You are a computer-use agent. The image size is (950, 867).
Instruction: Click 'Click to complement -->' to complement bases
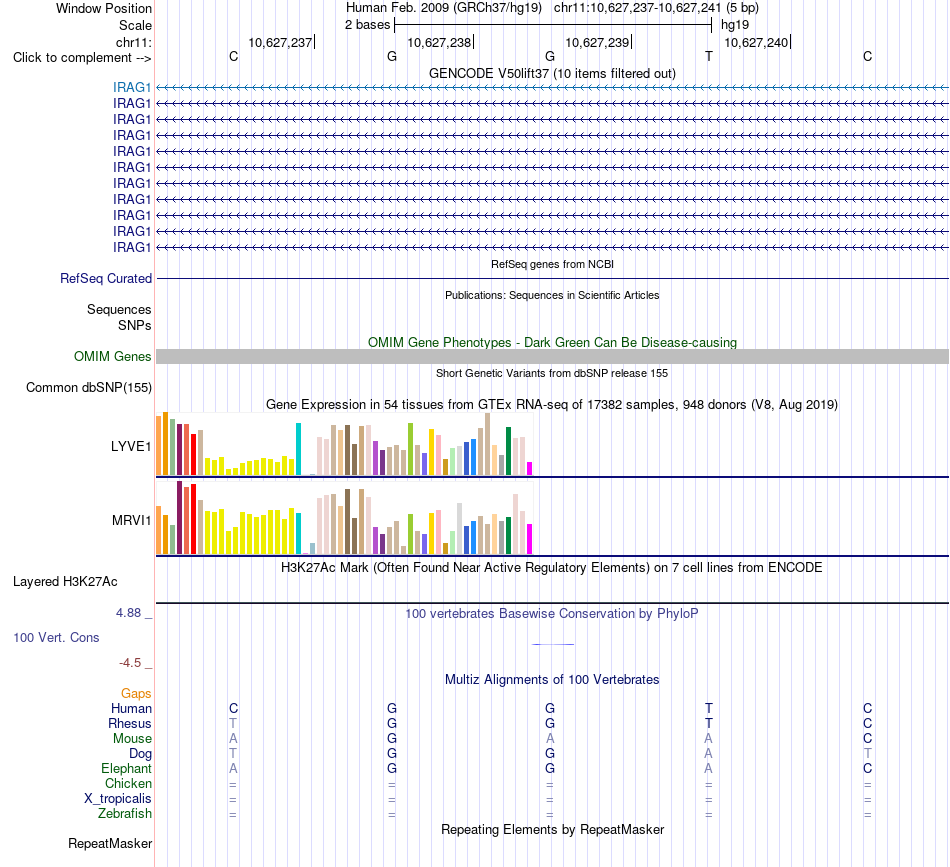click(82, 58)
